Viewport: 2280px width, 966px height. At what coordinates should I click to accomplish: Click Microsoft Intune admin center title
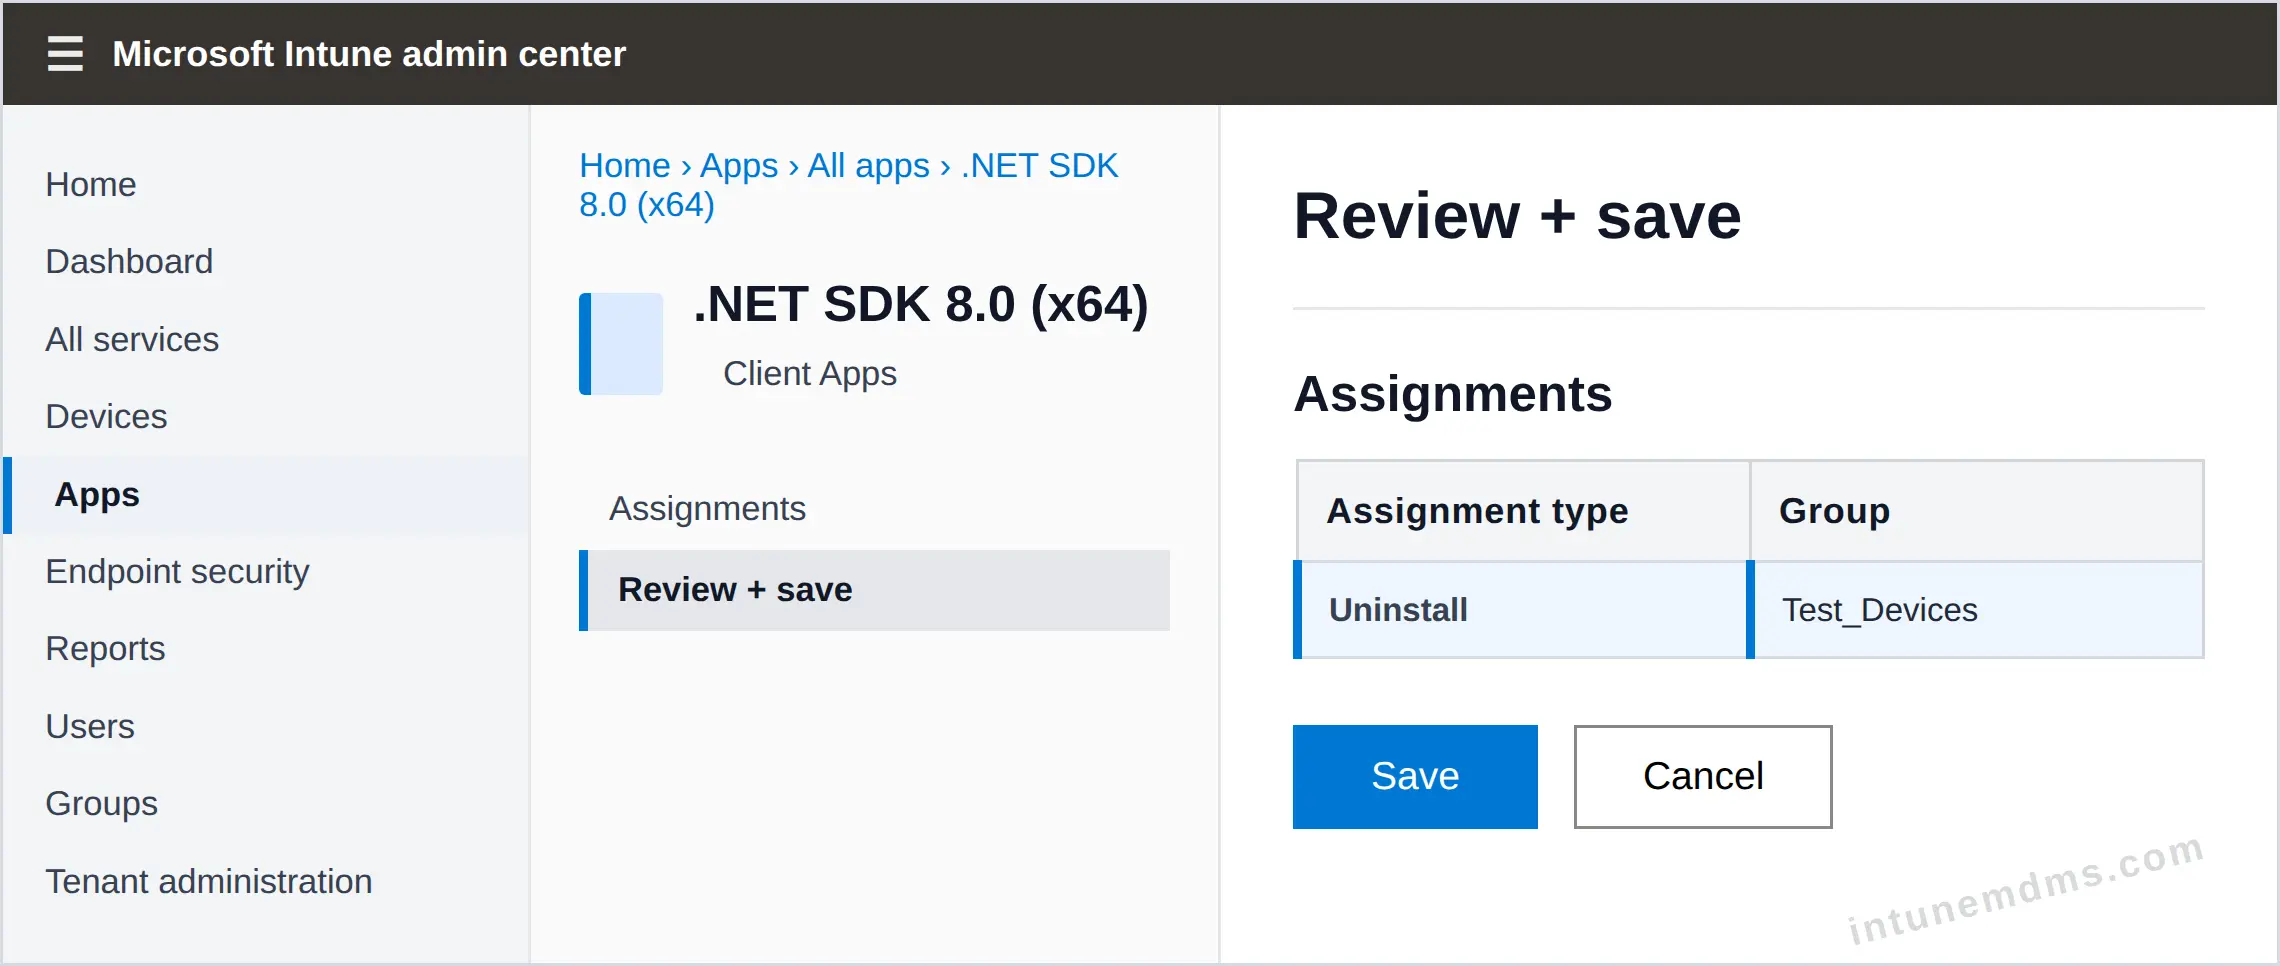(369, 54)
